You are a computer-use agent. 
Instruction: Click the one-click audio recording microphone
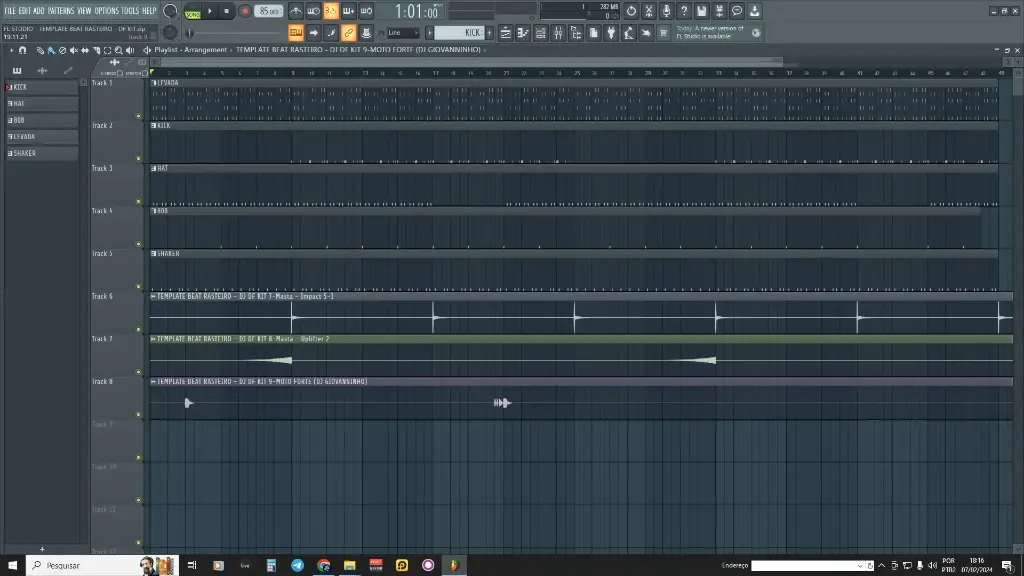click(x=666, y=11)
